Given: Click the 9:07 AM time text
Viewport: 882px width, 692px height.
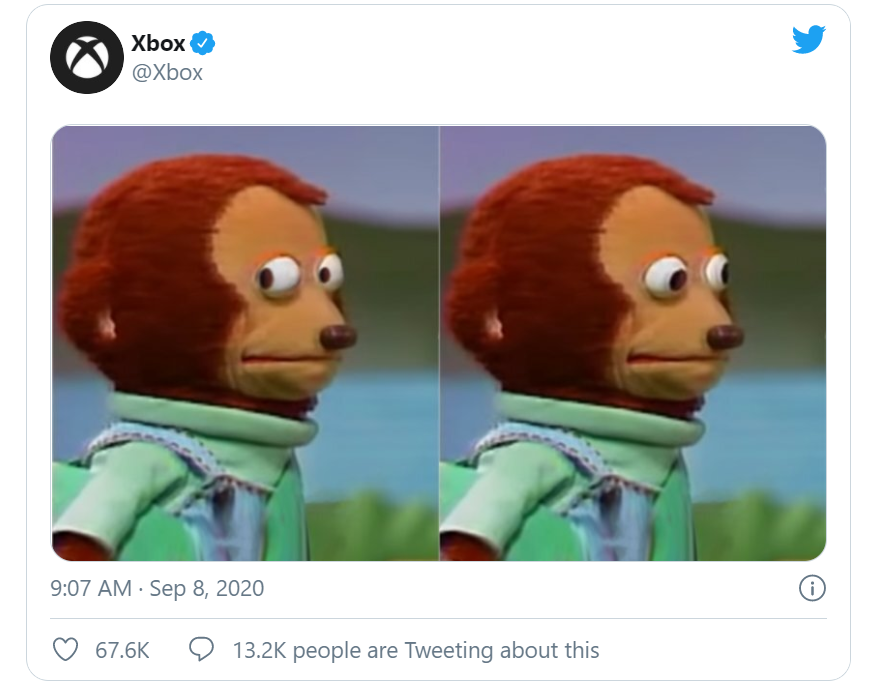Looking at the screenshot, I should (x=90, y=588).
